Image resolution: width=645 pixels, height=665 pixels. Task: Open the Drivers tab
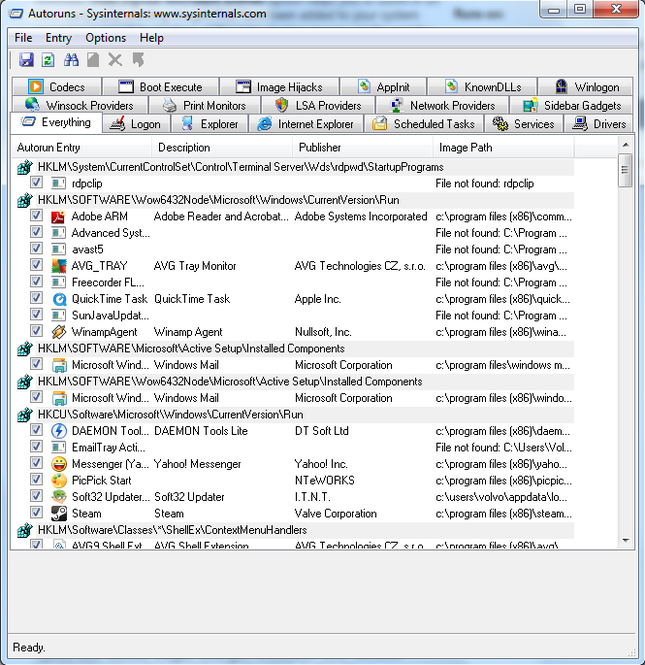pos(598,124)
